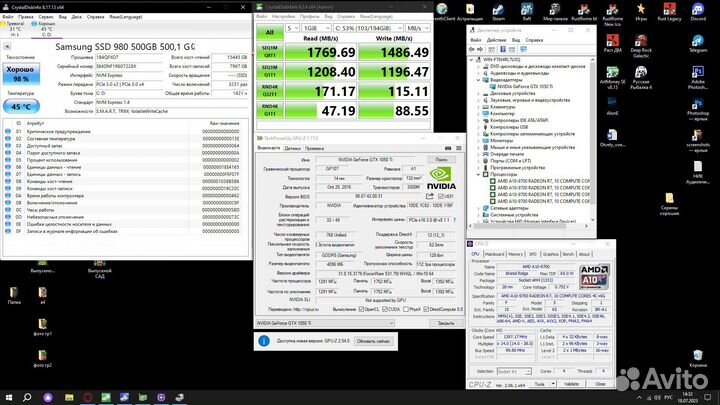Click the forward arrow in Device Manager toolbar
Screen dimensions: 720x405
pyautogui.click(x=480, y=49)
